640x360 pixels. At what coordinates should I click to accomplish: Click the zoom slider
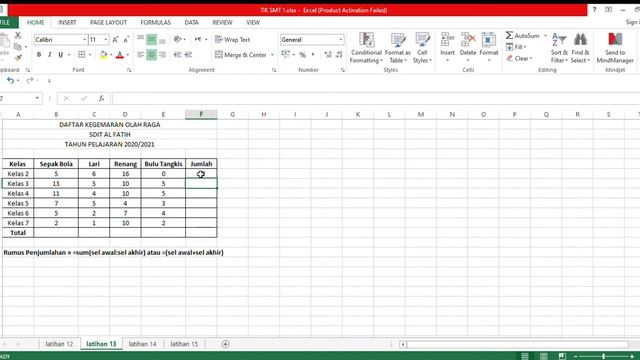coord(603,356)
